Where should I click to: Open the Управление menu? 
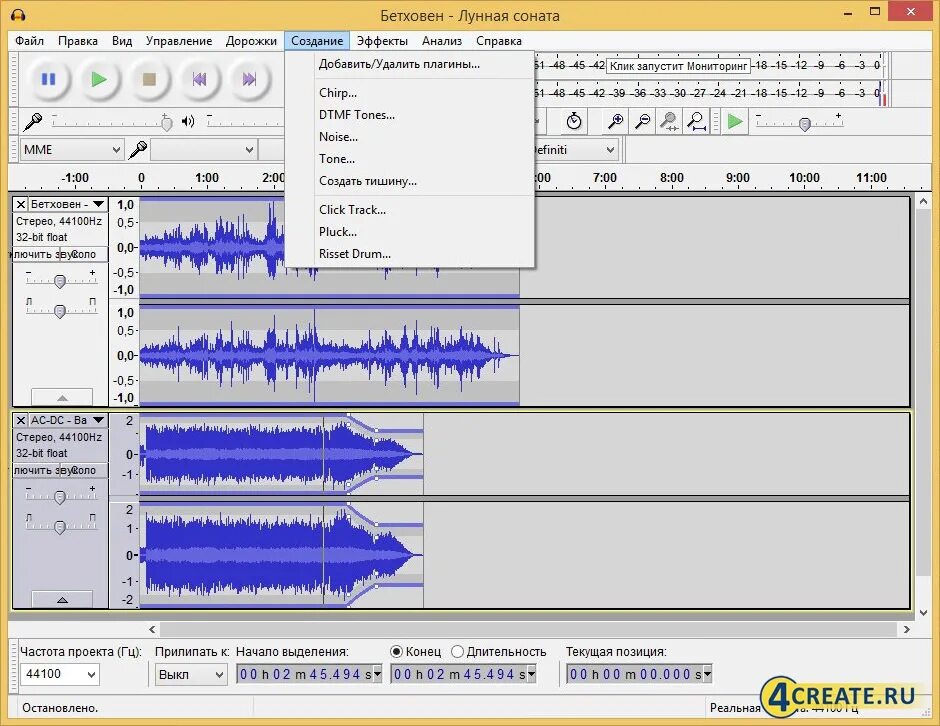pyautogui.click(x=179, y=41)
